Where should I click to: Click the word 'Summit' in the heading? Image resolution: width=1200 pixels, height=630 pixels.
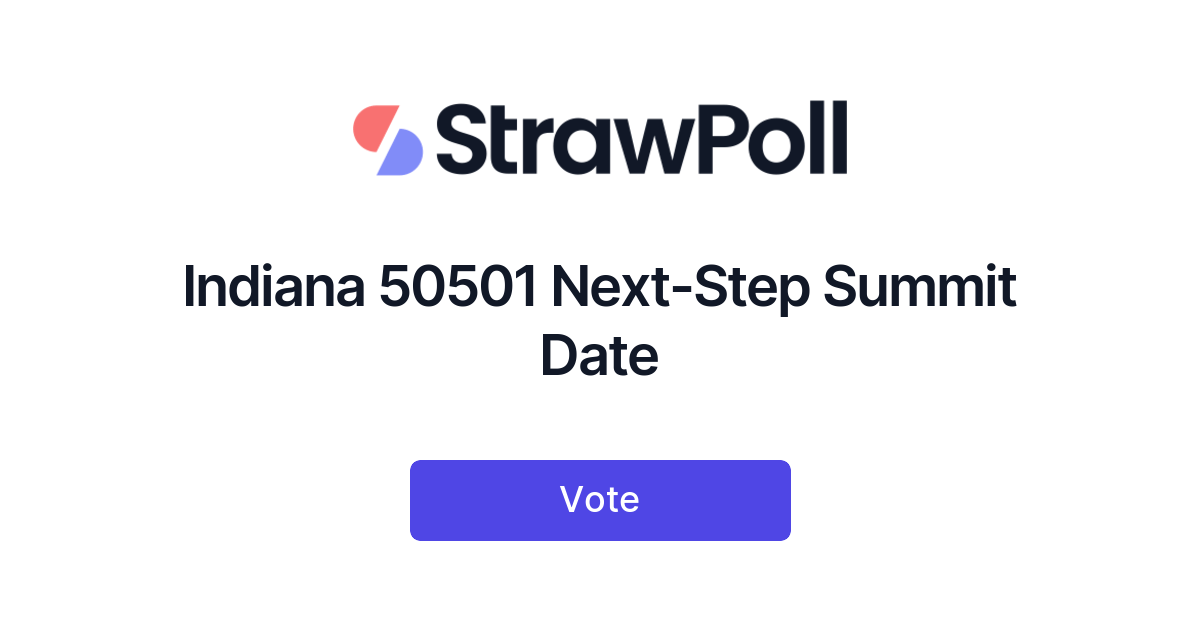coord(920,287)
